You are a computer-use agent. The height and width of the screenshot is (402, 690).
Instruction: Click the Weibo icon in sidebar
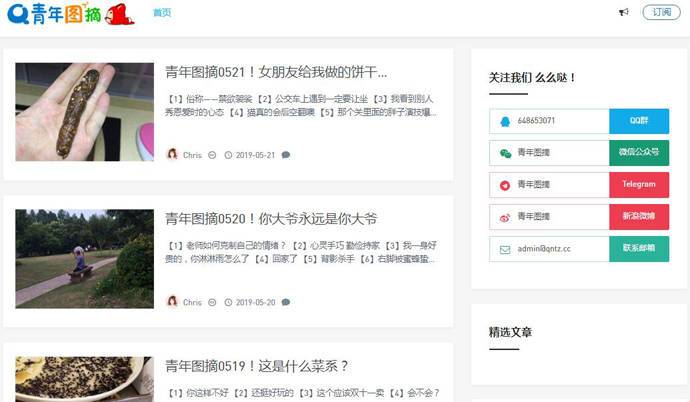tap(505, 218)
